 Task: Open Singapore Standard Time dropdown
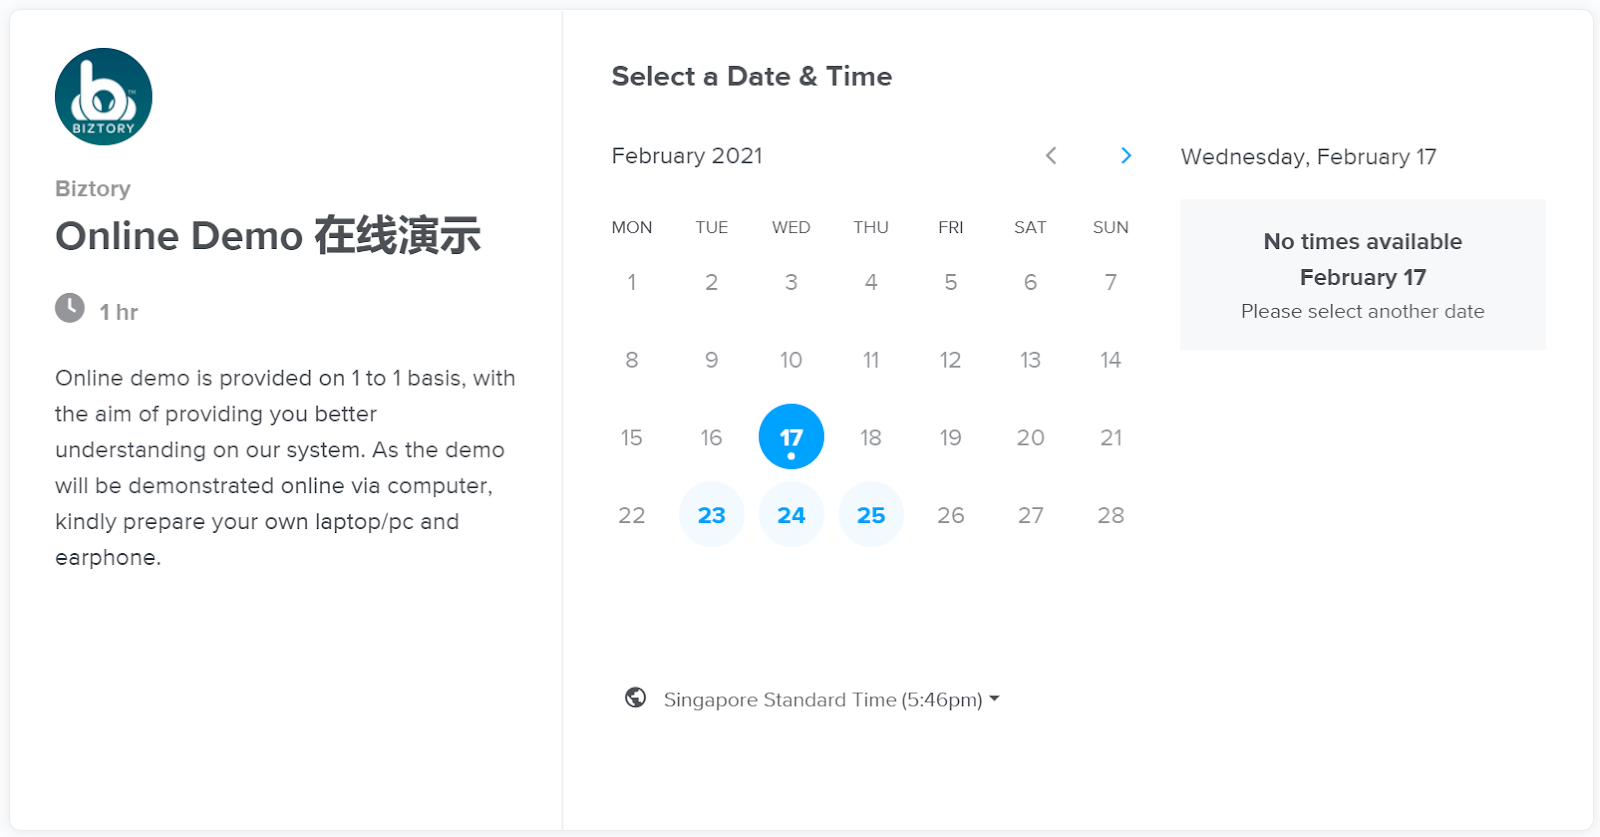pos(832,699)
